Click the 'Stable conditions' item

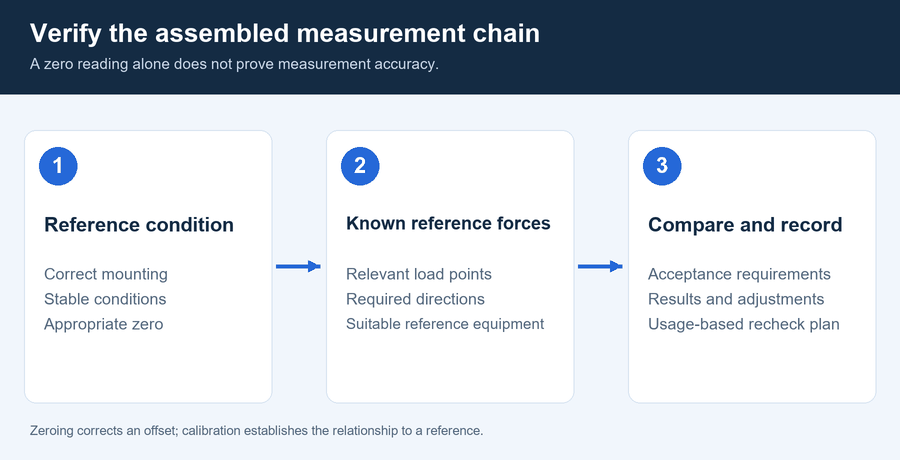click(x=105, y=299)
